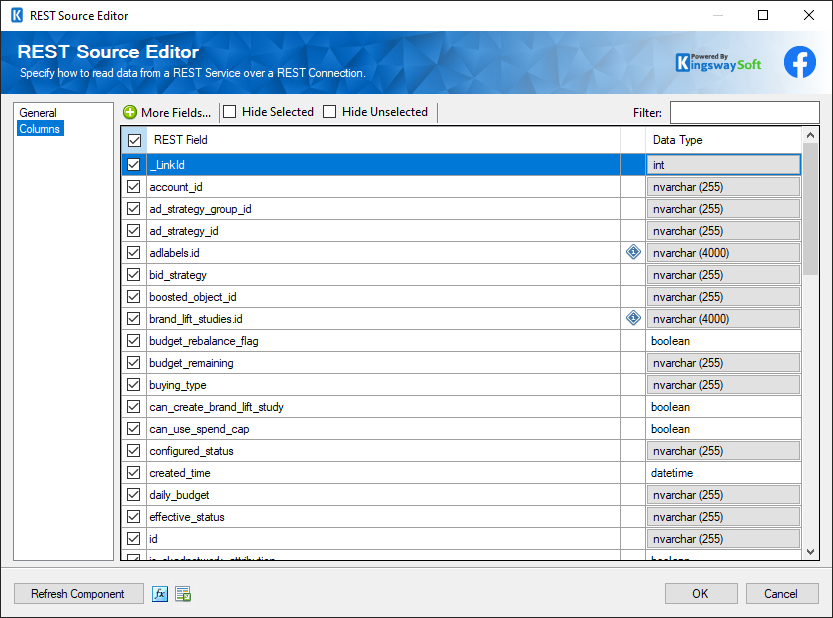Click the boolean type of budget_rebalance_flag
The height and width of the screenshot is (618, 833).
[670, 341]
